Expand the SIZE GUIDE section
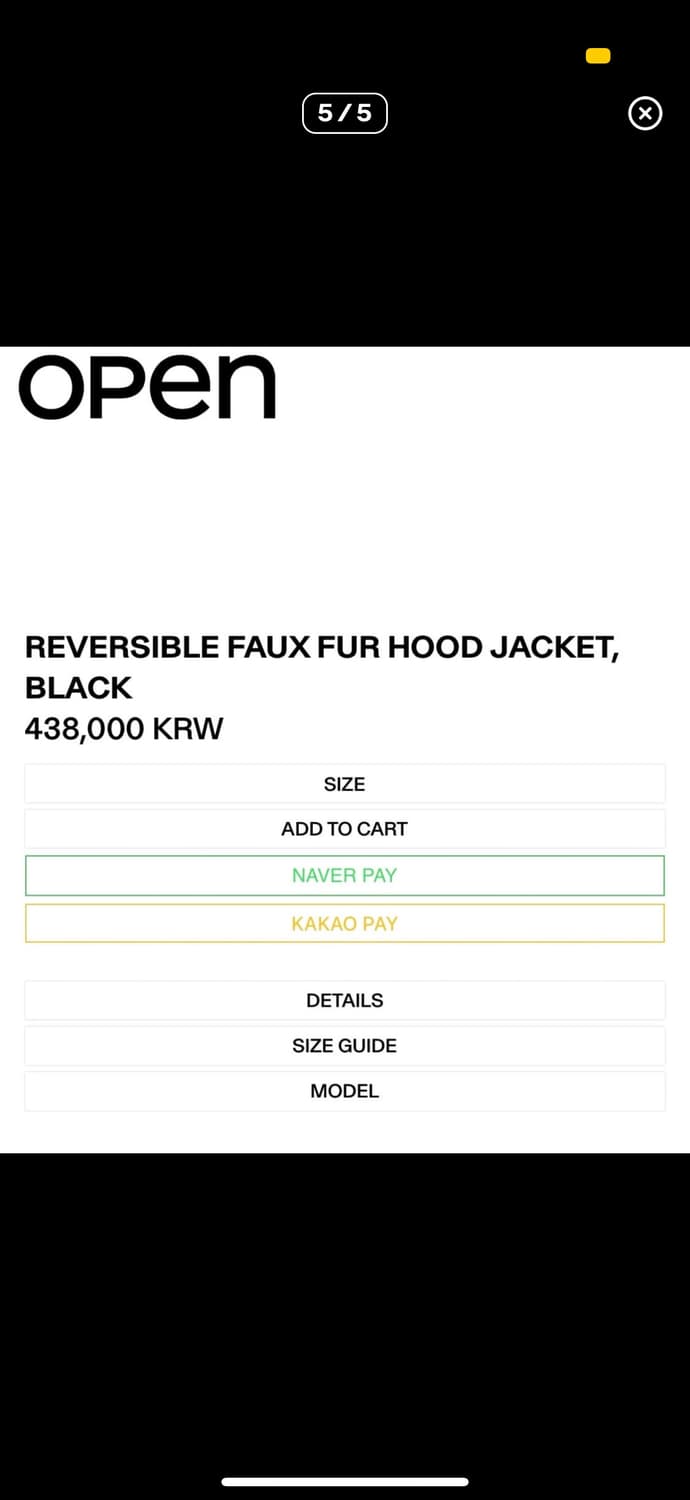Viewport: 690px width, 1500px height. tap(344, 1045)
